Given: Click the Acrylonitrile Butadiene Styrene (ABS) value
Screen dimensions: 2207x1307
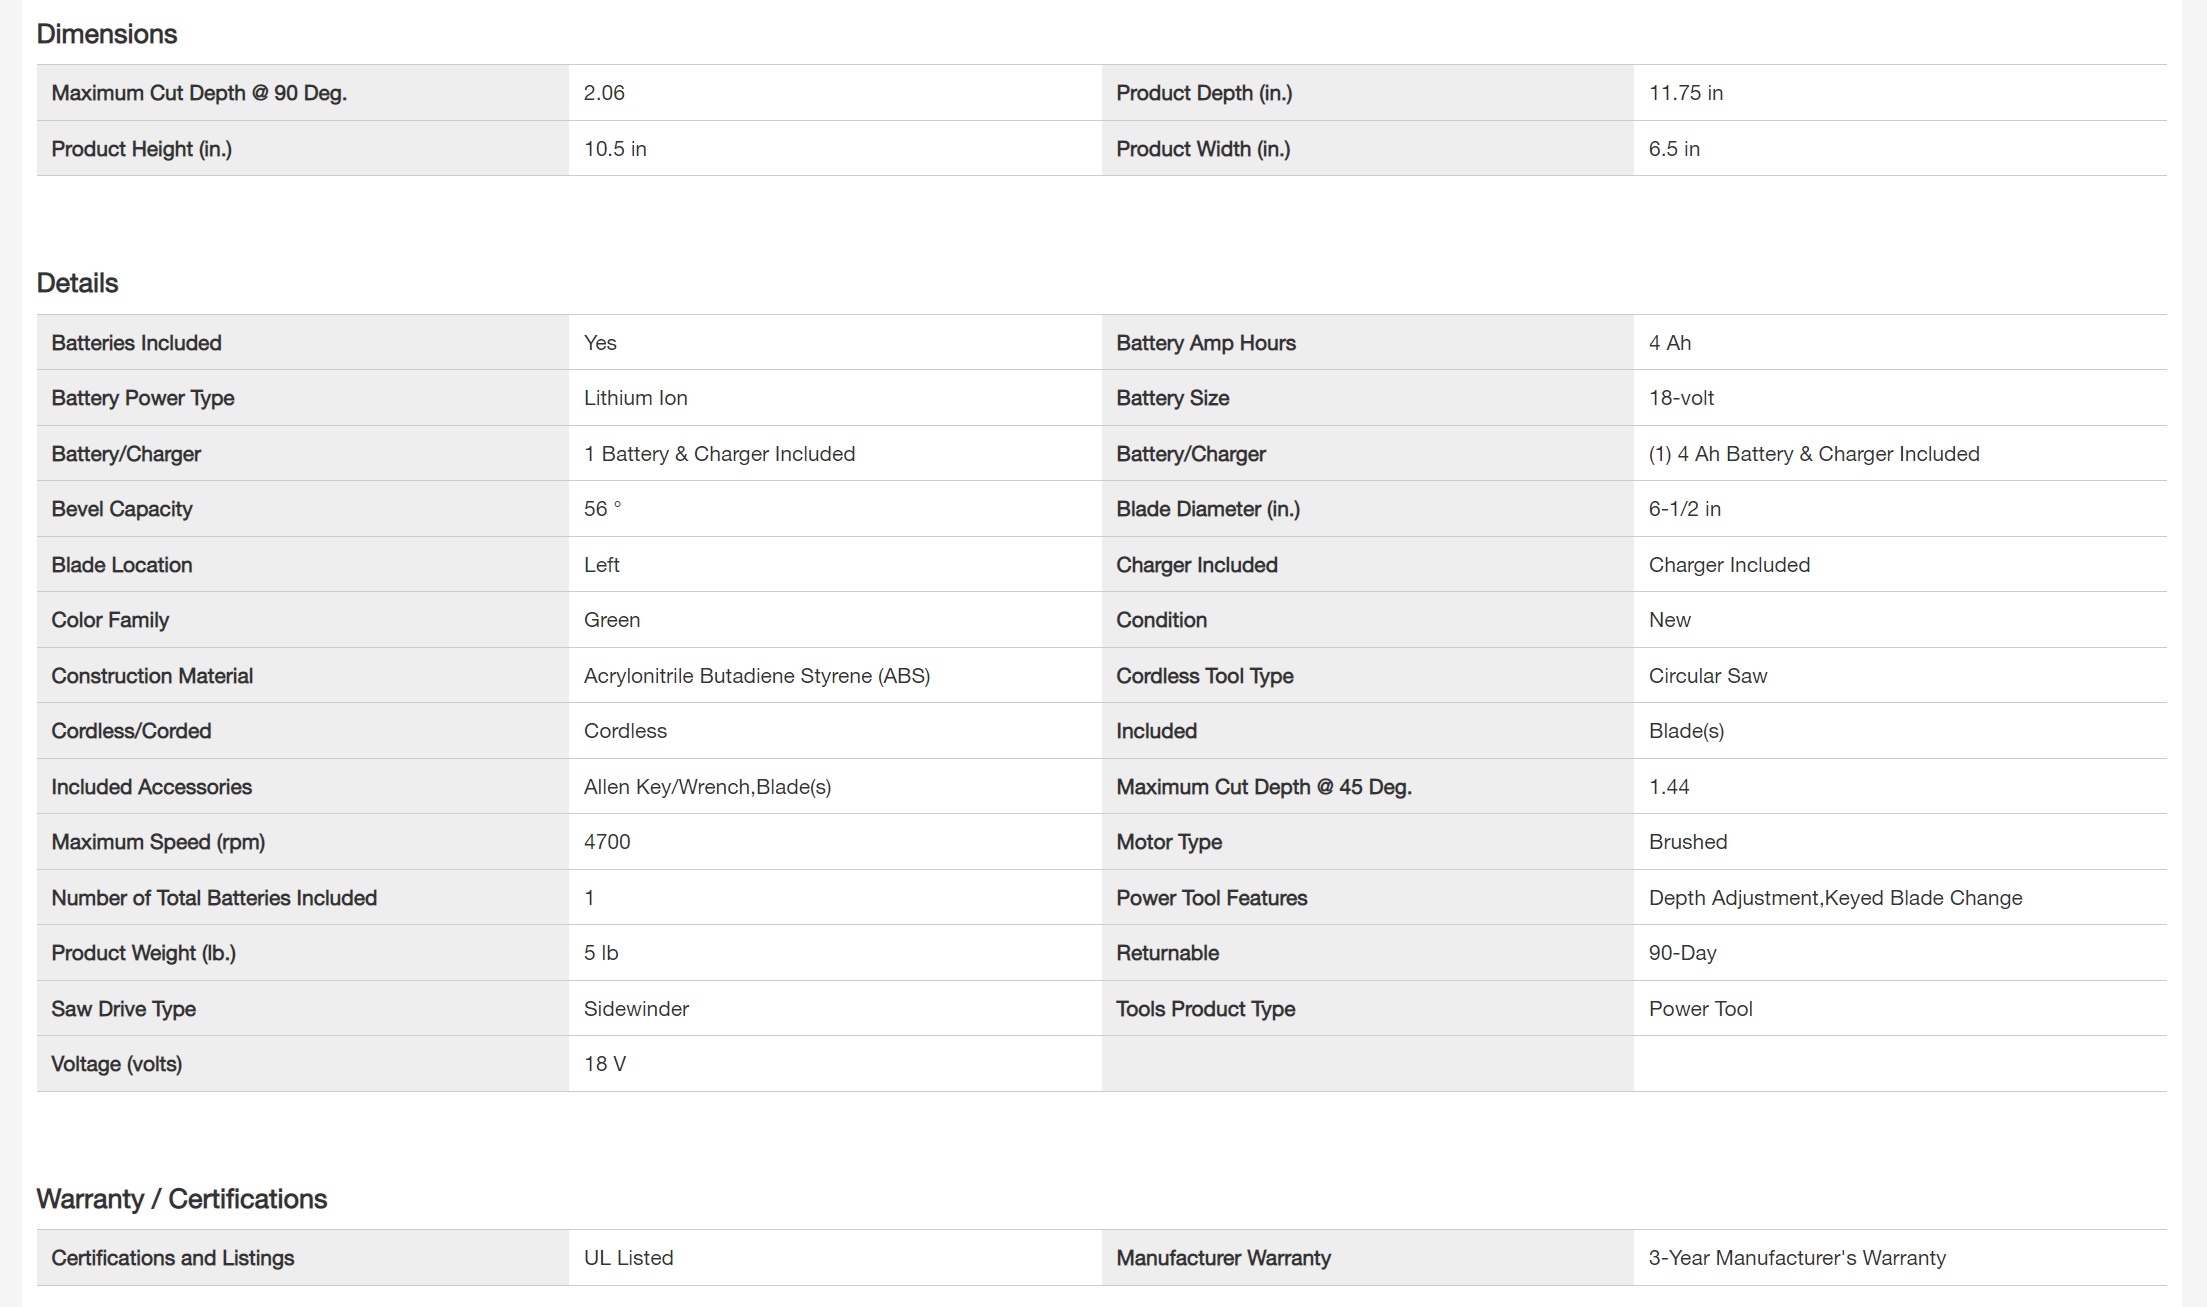Looking at the screenshot, I should pyautogui.click(x=756, y=676).
